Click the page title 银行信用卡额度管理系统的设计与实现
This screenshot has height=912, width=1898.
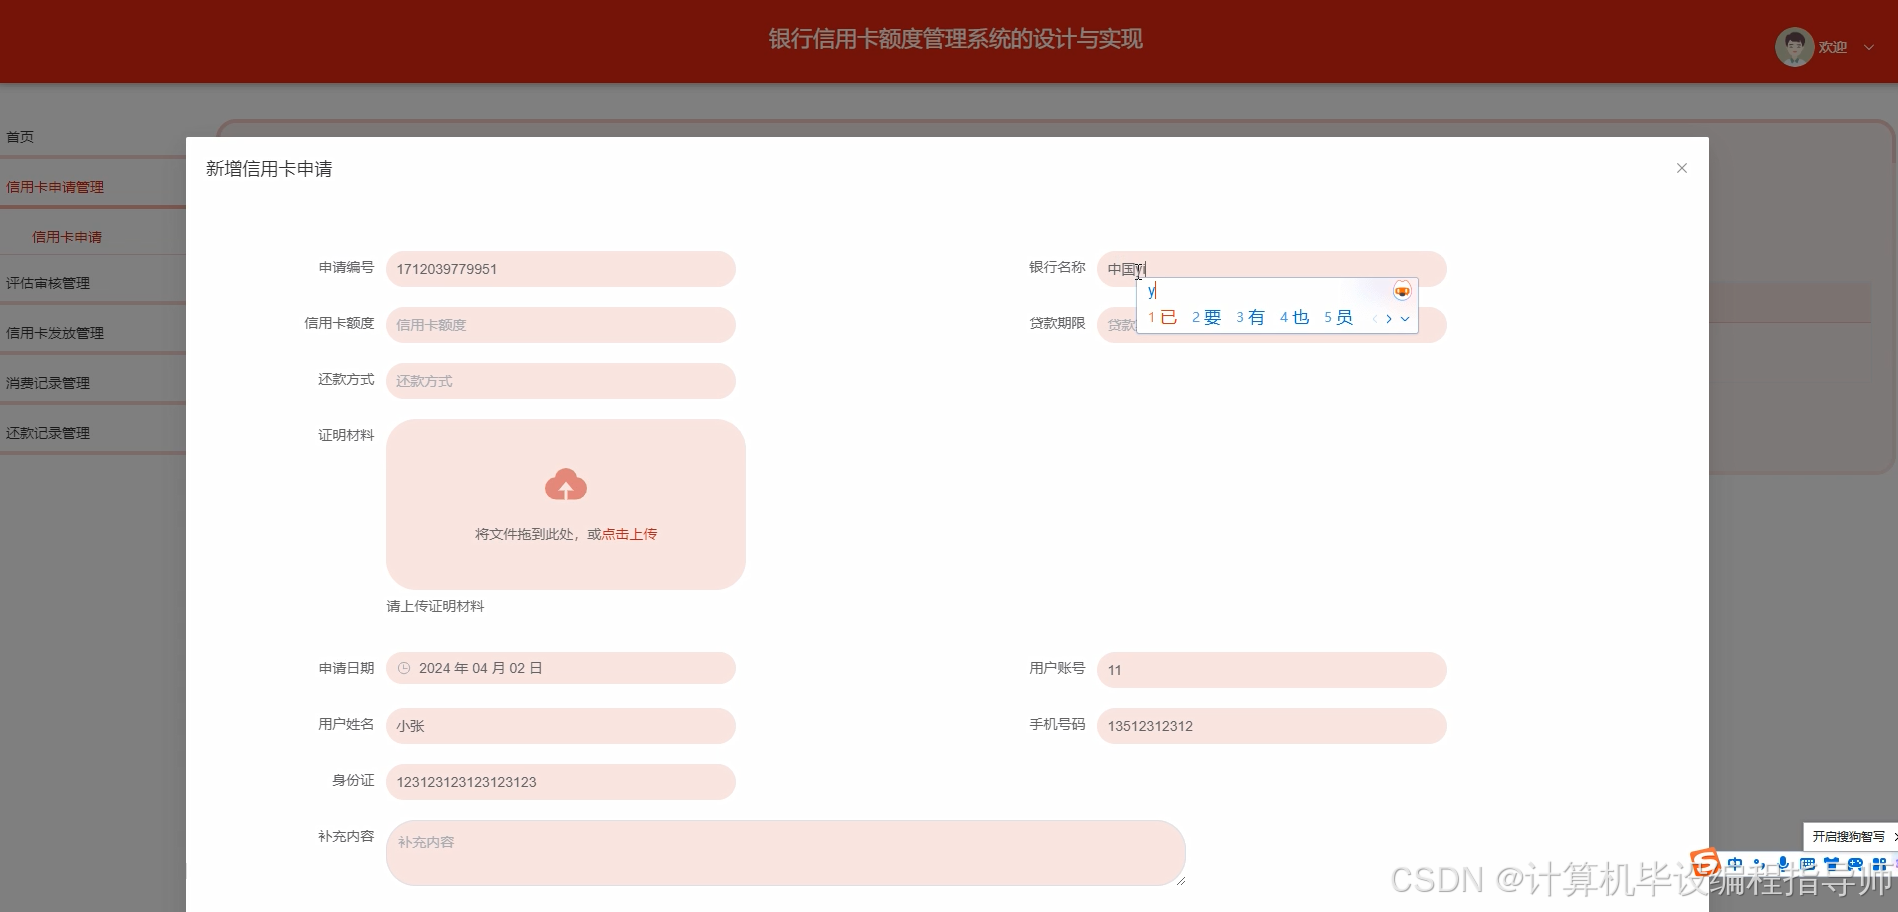click(955, 39)
